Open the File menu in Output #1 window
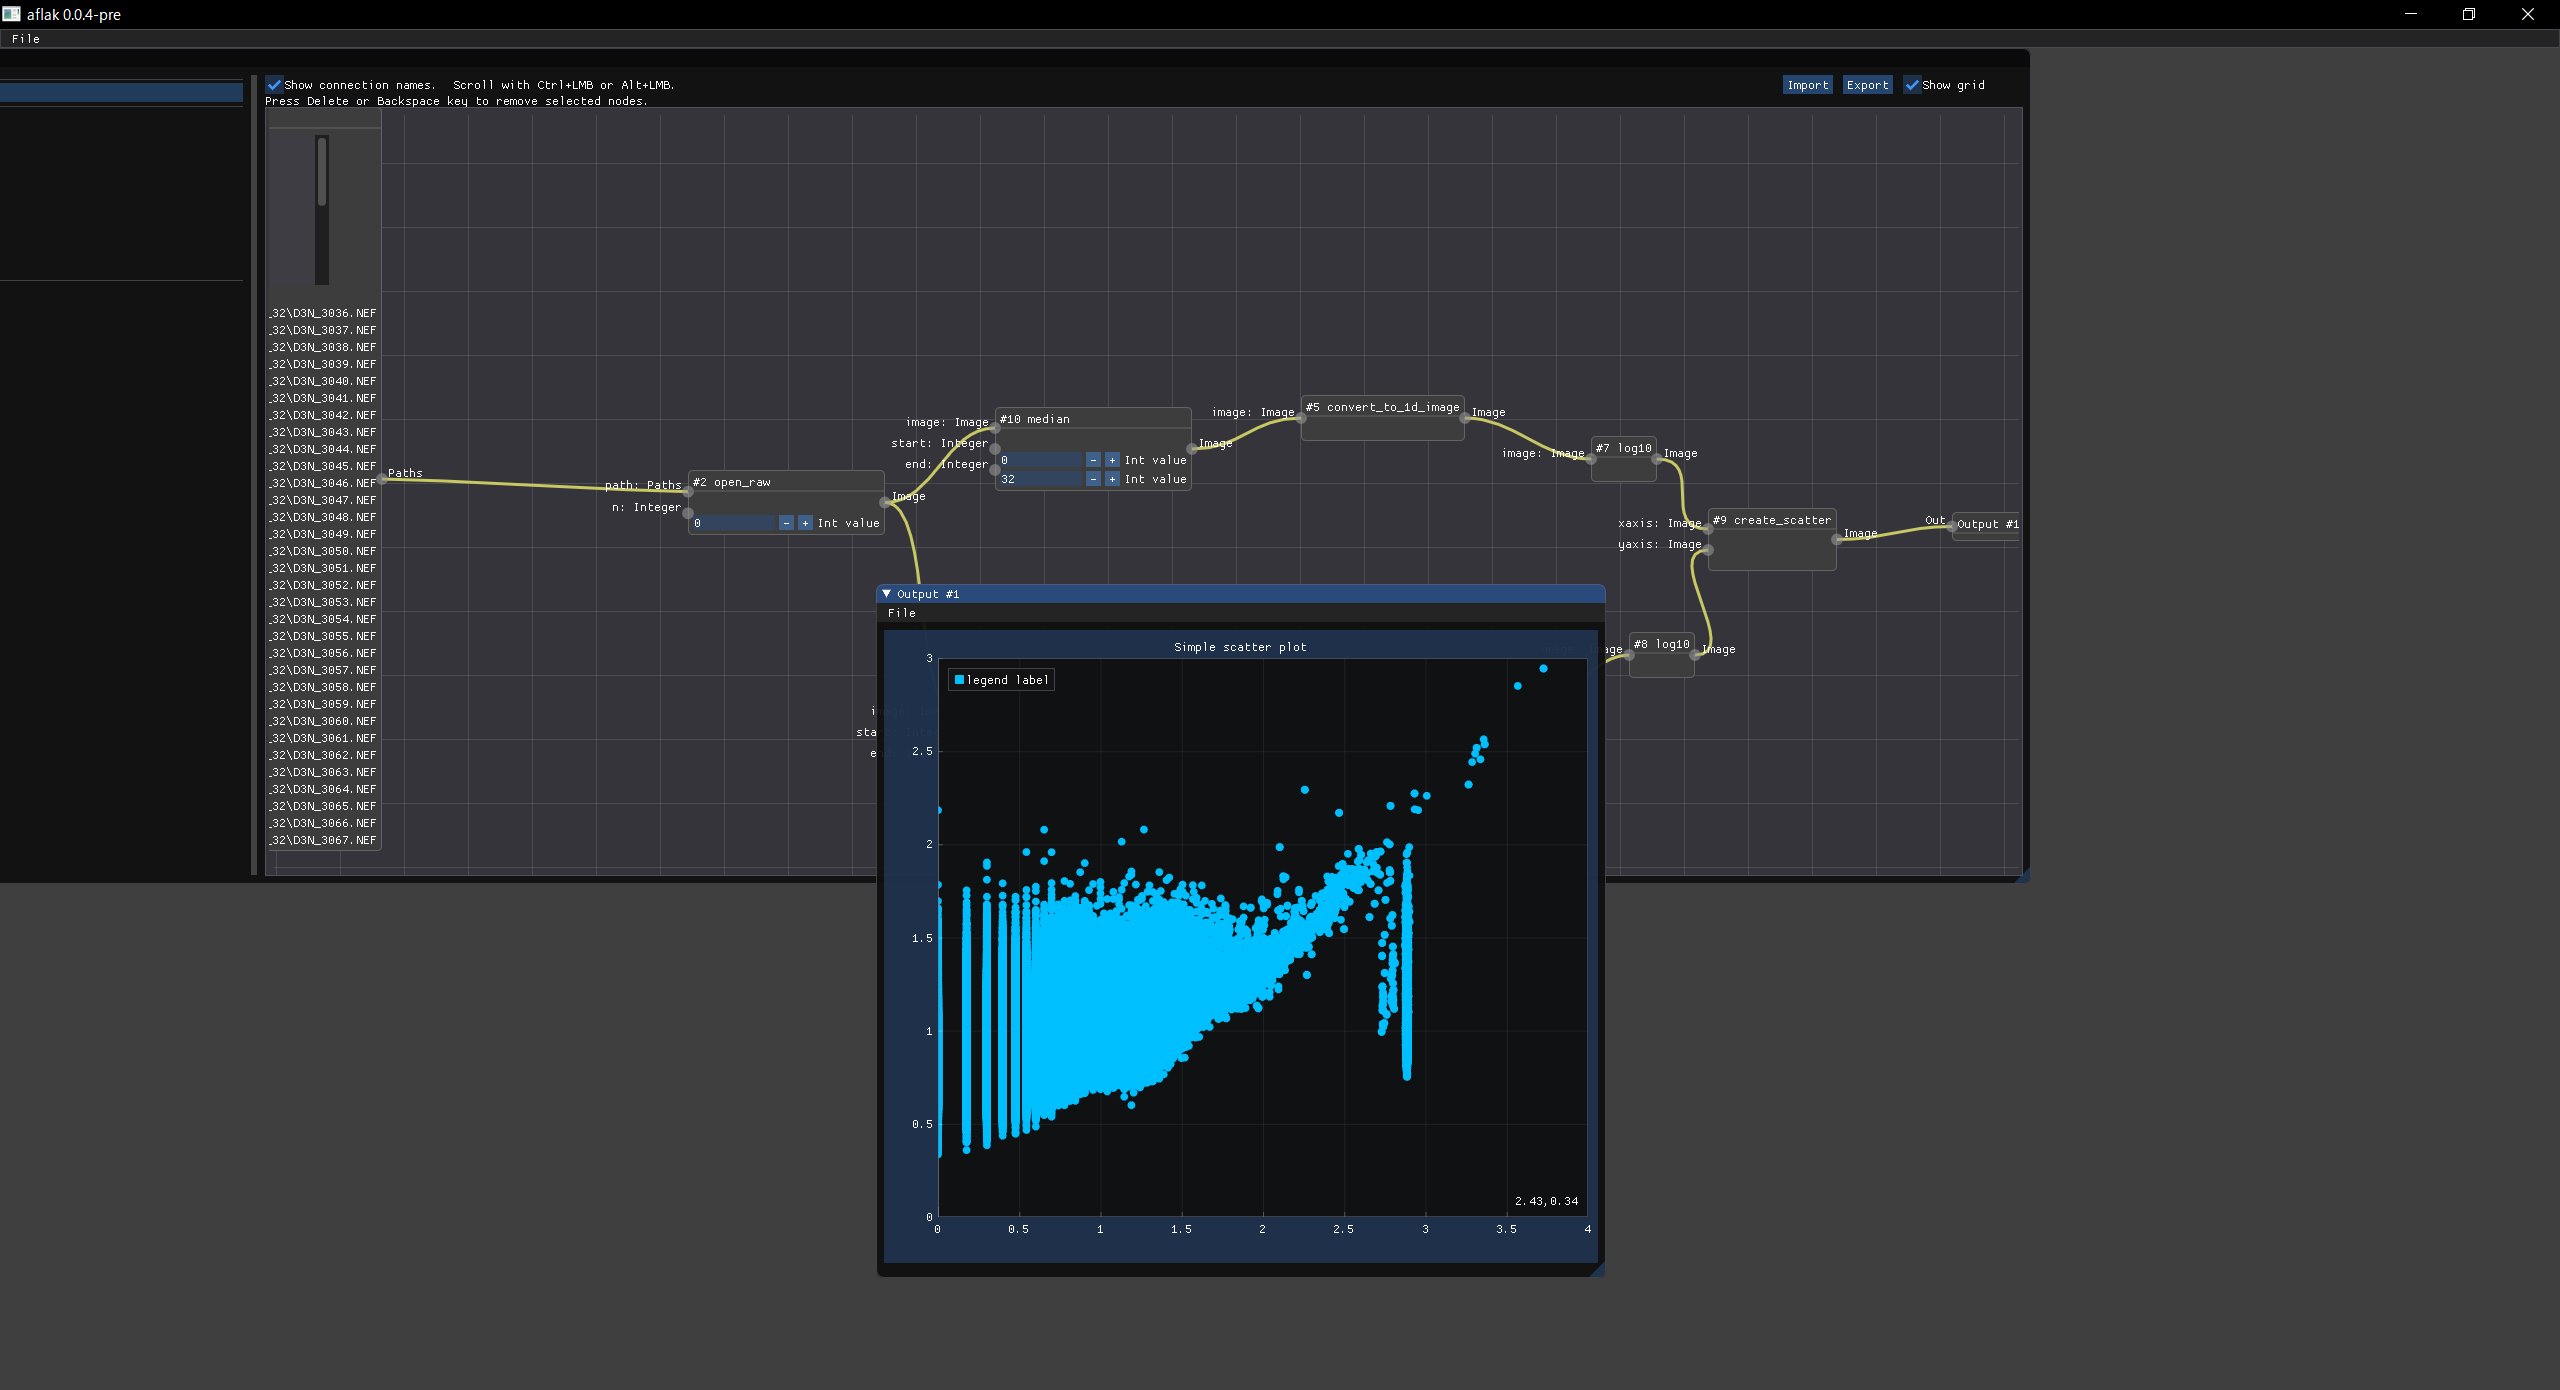The height and width of the screenshot is (1390, 2560). pos(901,613)
